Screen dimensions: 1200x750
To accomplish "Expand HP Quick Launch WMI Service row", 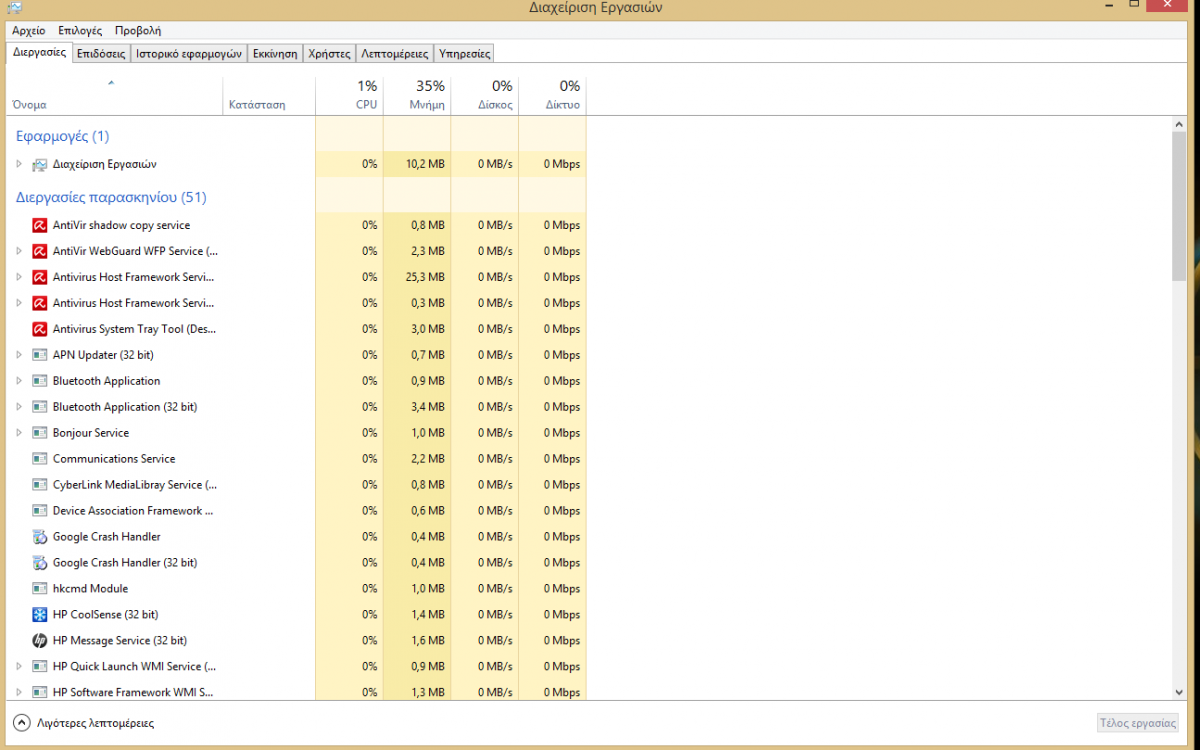I will pyautogui.click(x=19, y=667).
